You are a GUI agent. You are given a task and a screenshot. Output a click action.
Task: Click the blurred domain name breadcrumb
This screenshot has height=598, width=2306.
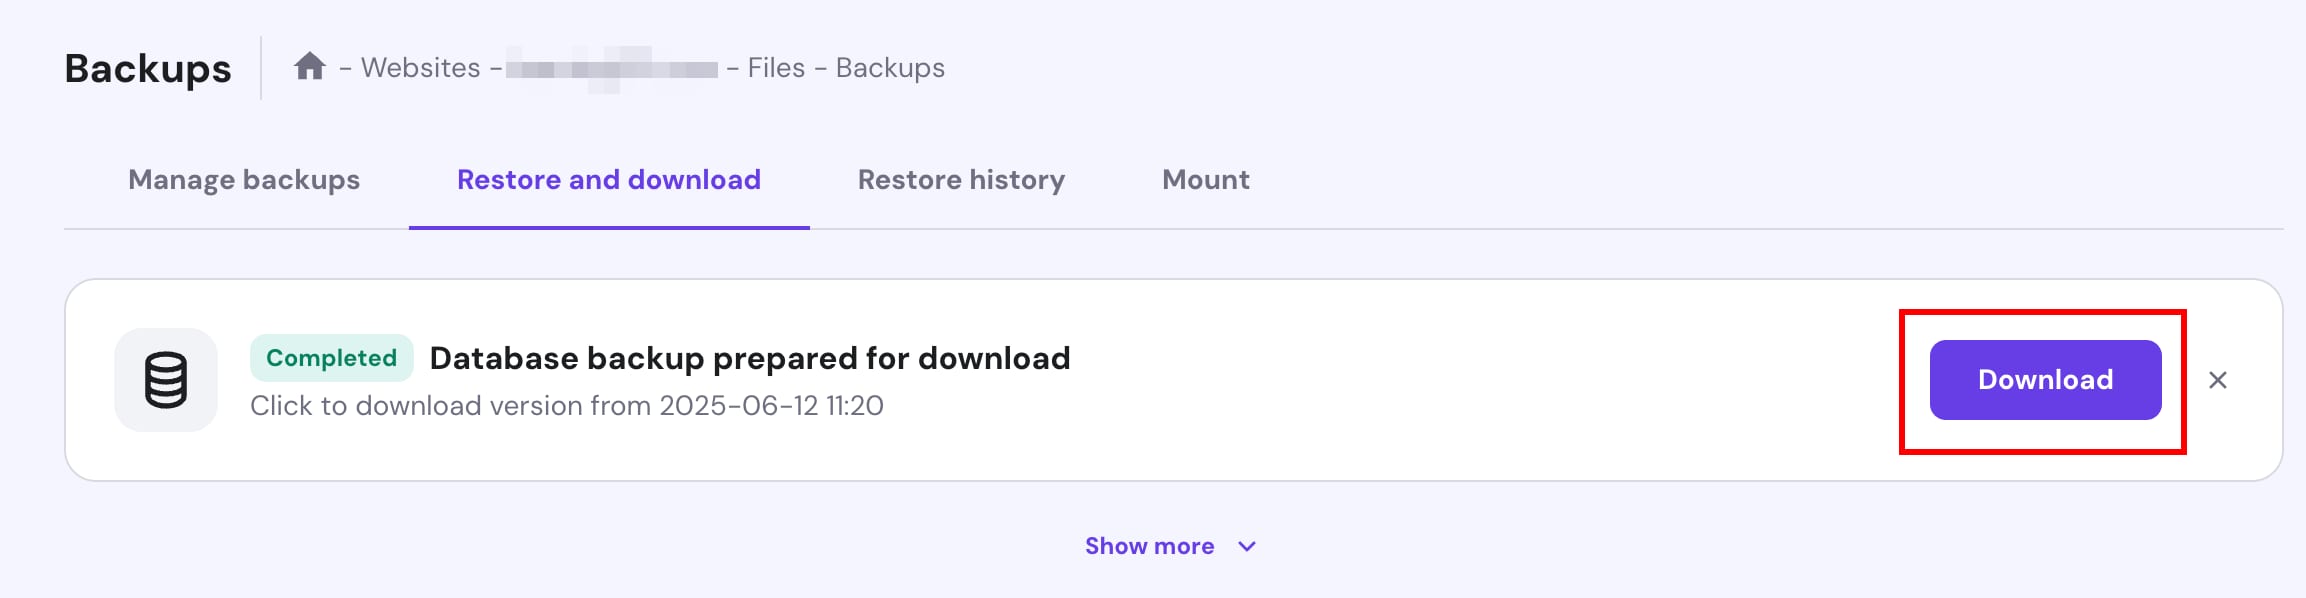[x=612, y=68]
